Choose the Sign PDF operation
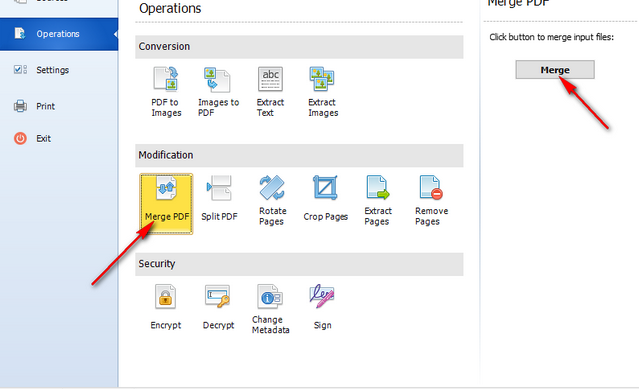This screenshot has height=389, width=639. [x=322, y=307]
